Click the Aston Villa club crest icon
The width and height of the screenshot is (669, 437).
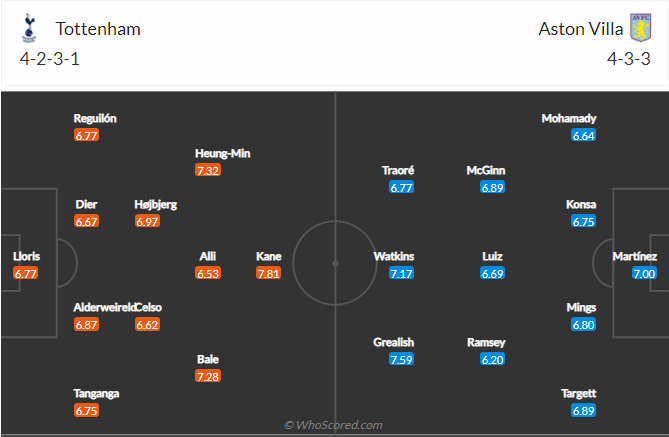pyautogui.click(x=640, y=28)
